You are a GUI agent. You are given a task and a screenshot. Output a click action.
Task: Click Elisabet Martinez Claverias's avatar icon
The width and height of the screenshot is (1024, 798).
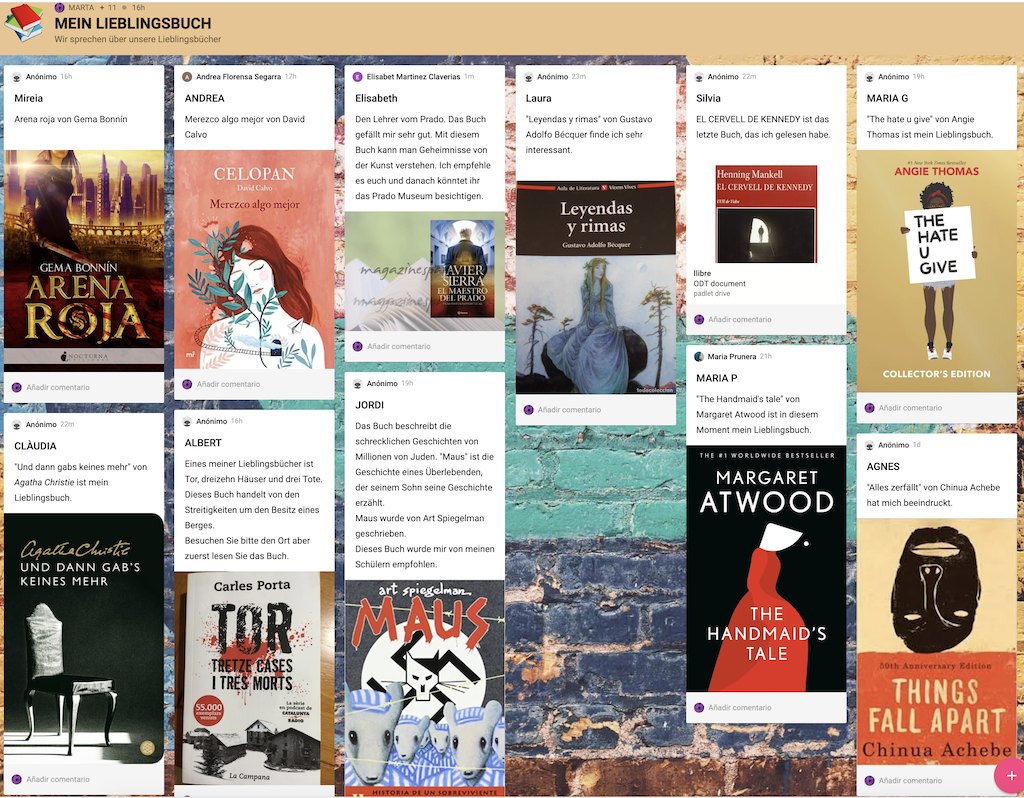coord(357,76)
